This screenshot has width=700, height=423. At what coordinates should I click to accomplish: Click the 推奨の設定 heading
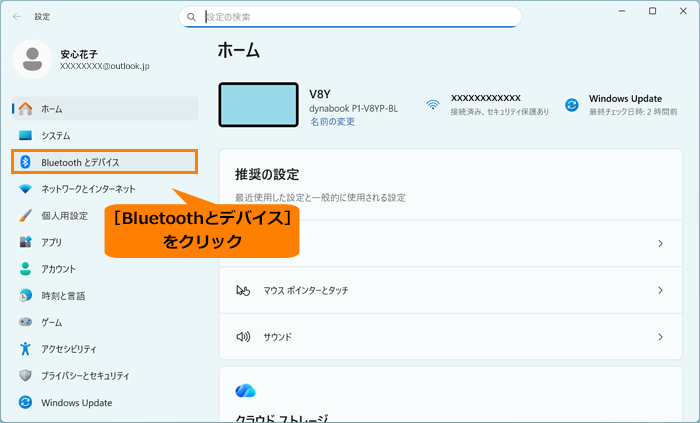tap(267, 174)
